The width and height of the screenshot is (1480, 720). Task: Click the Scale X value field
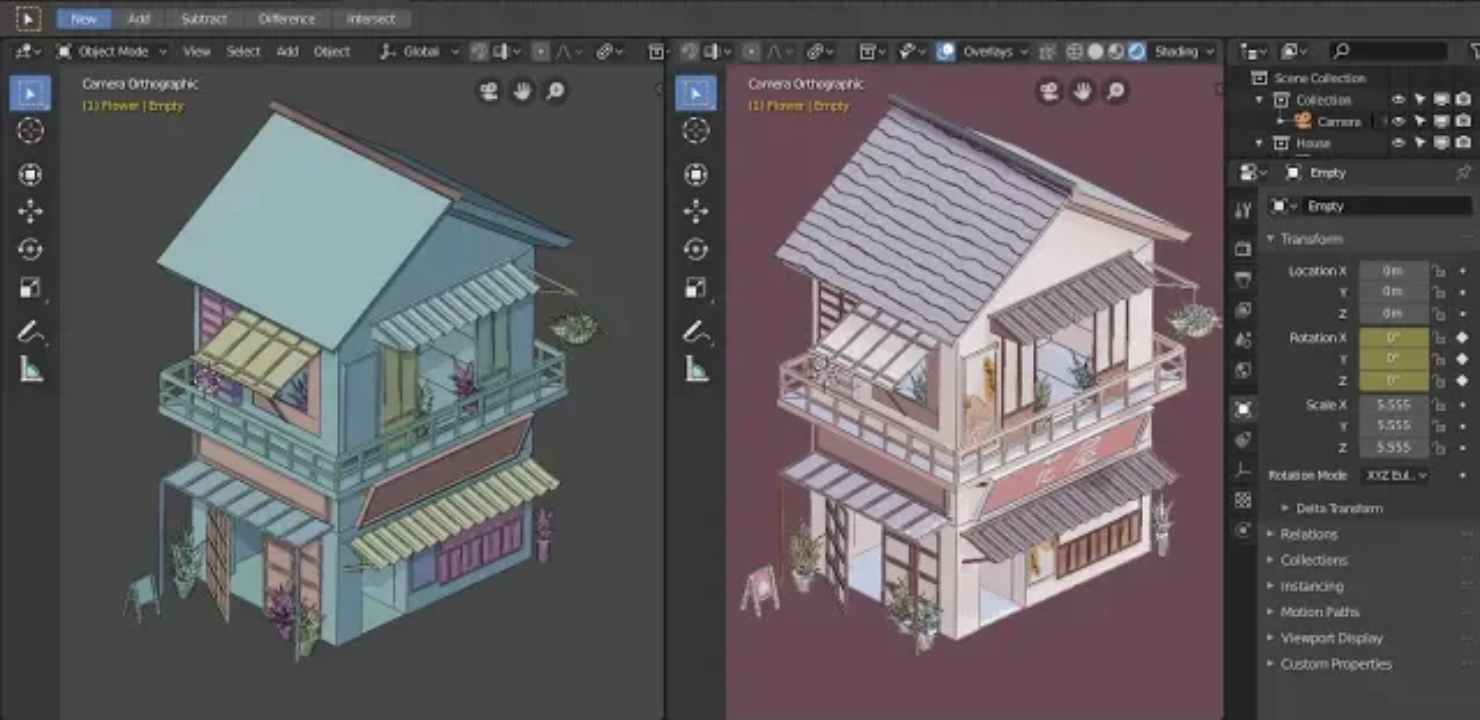(x=1393, y=405)
